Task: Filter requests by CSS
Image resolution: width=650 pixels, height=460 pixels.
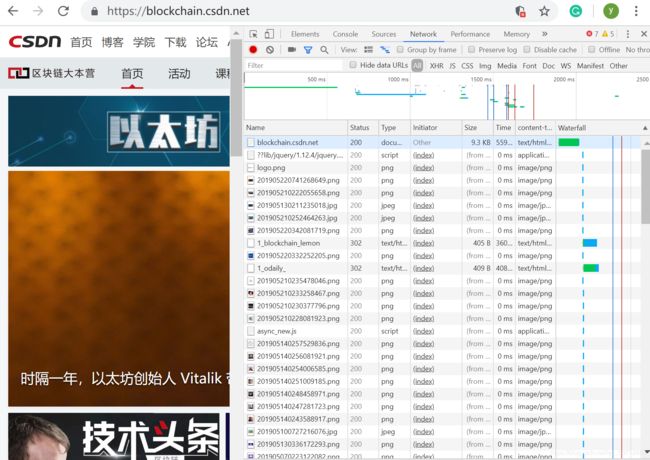Action: point(467,66)
